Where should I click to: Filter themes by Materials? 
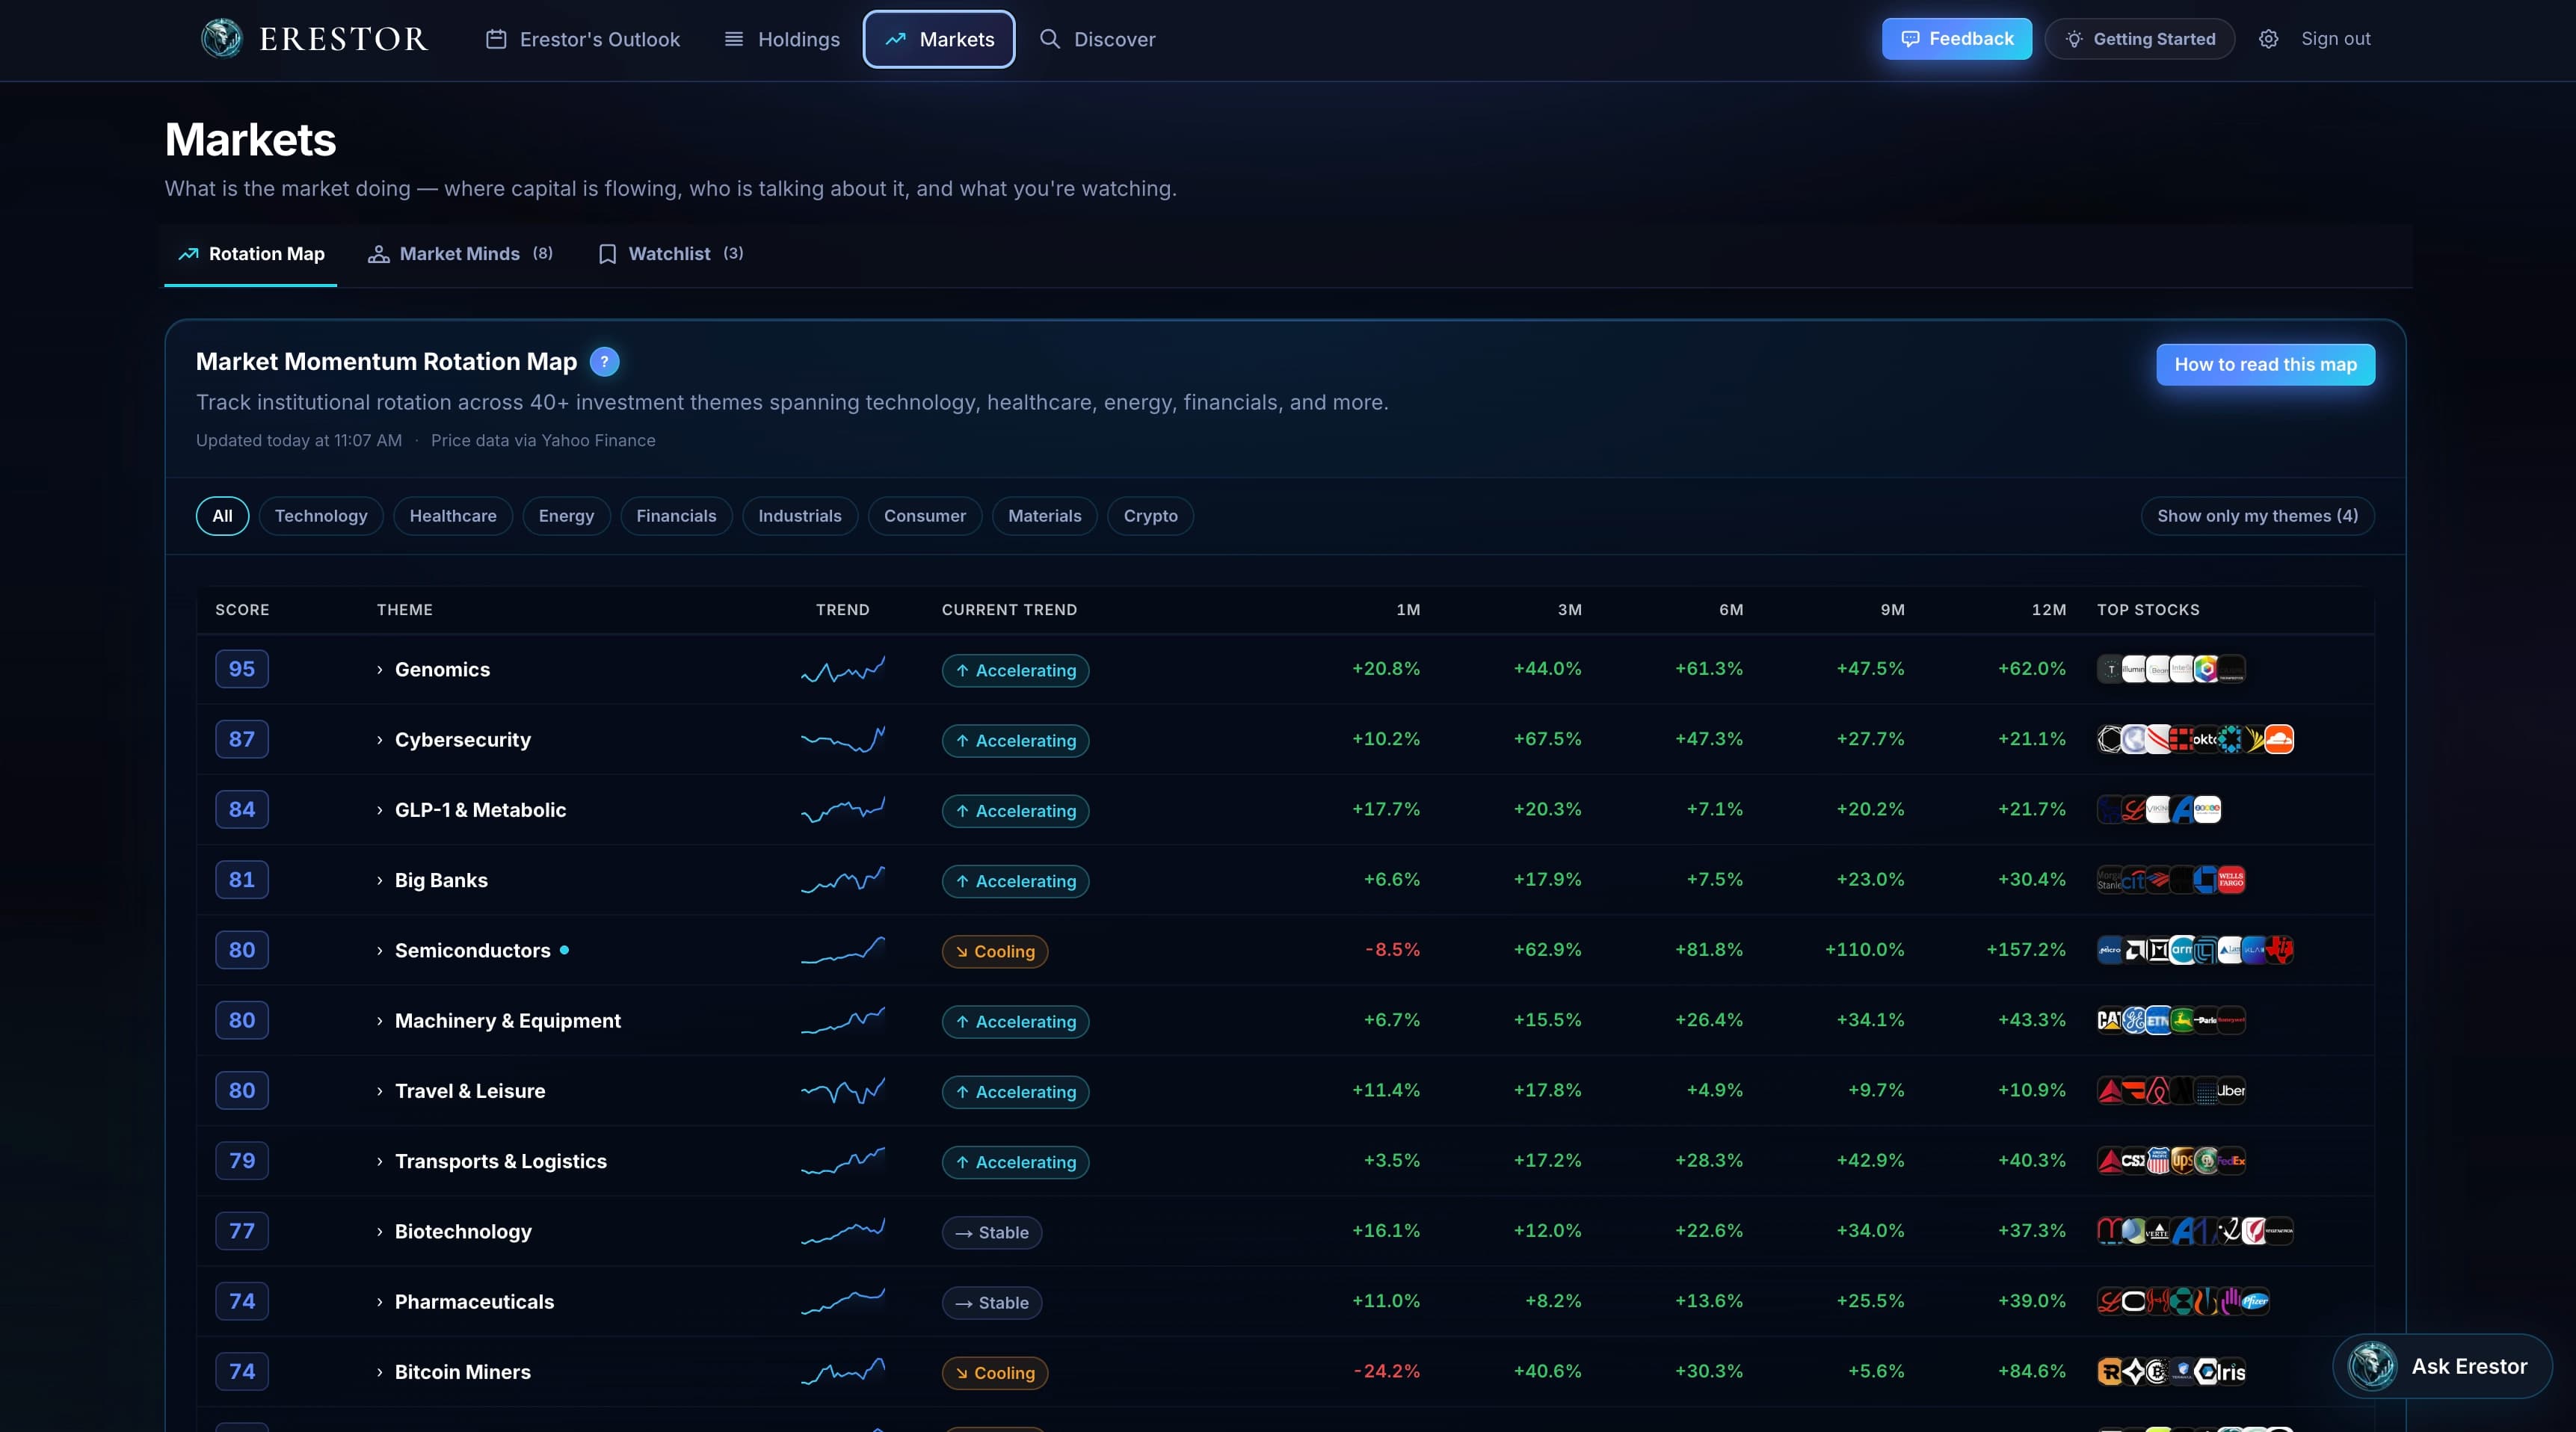coord(1045,516)
